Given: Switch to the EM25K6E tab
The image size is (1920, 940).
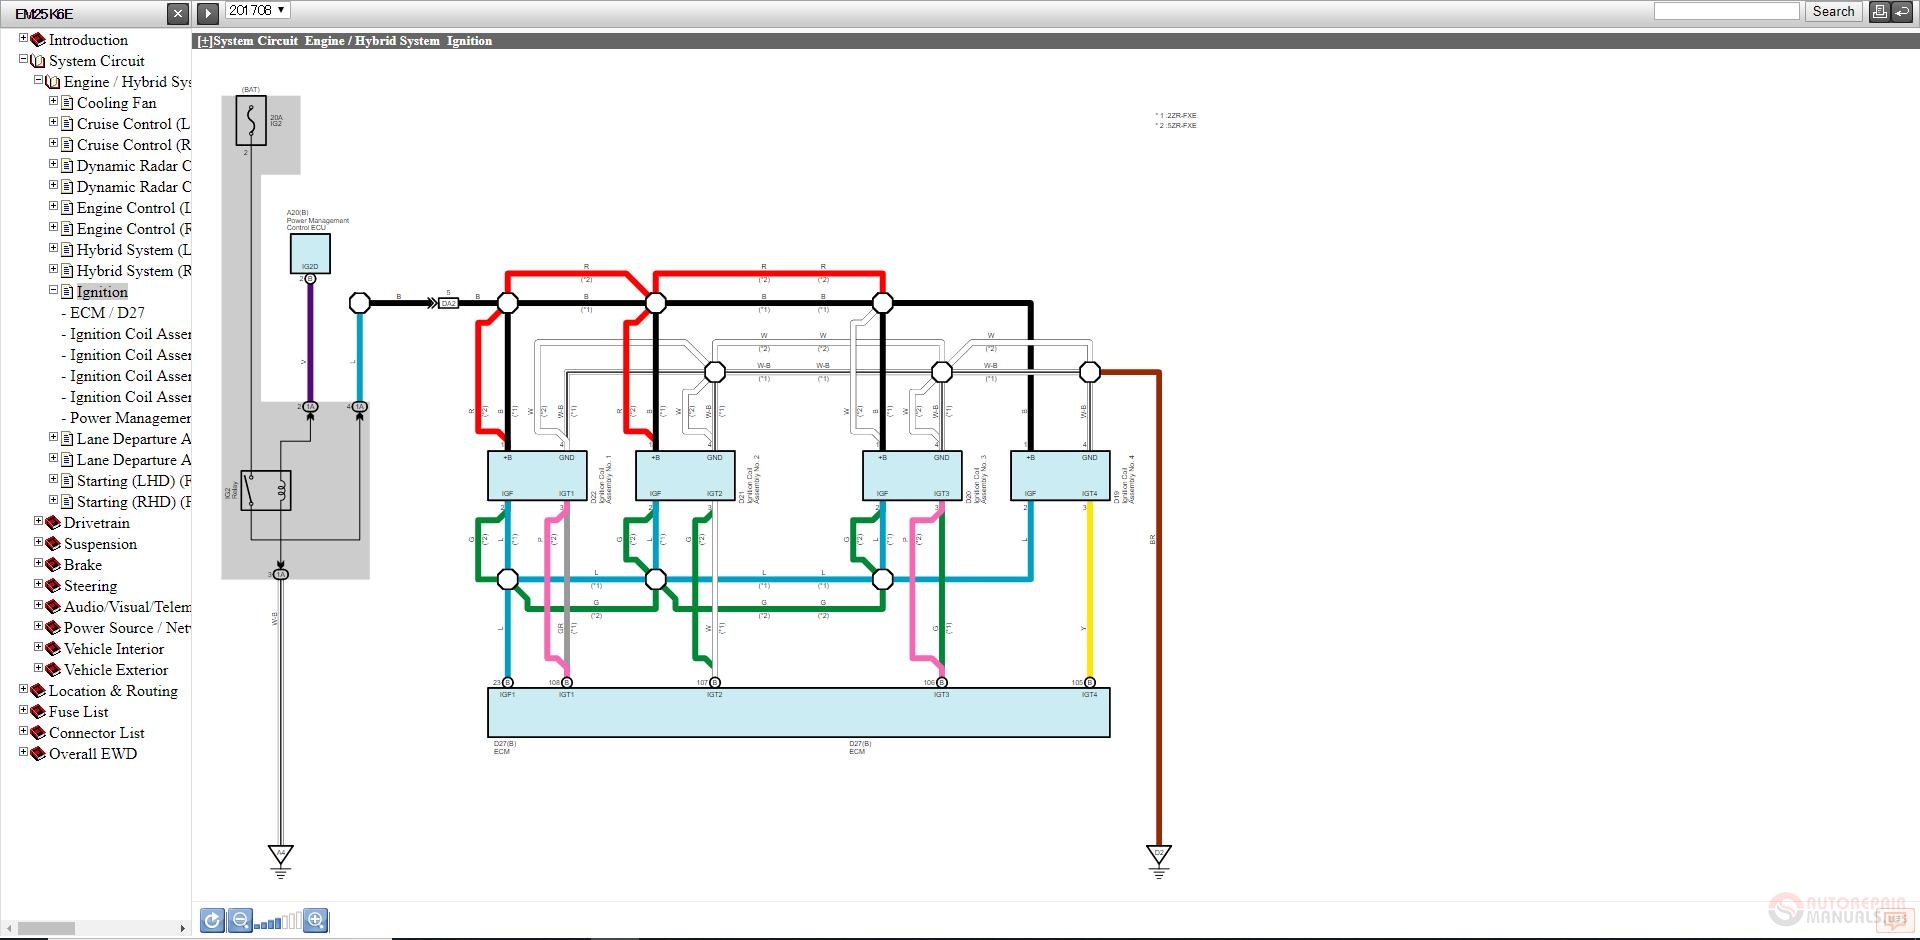Looking at the screenshot, I should click(47, 14).
